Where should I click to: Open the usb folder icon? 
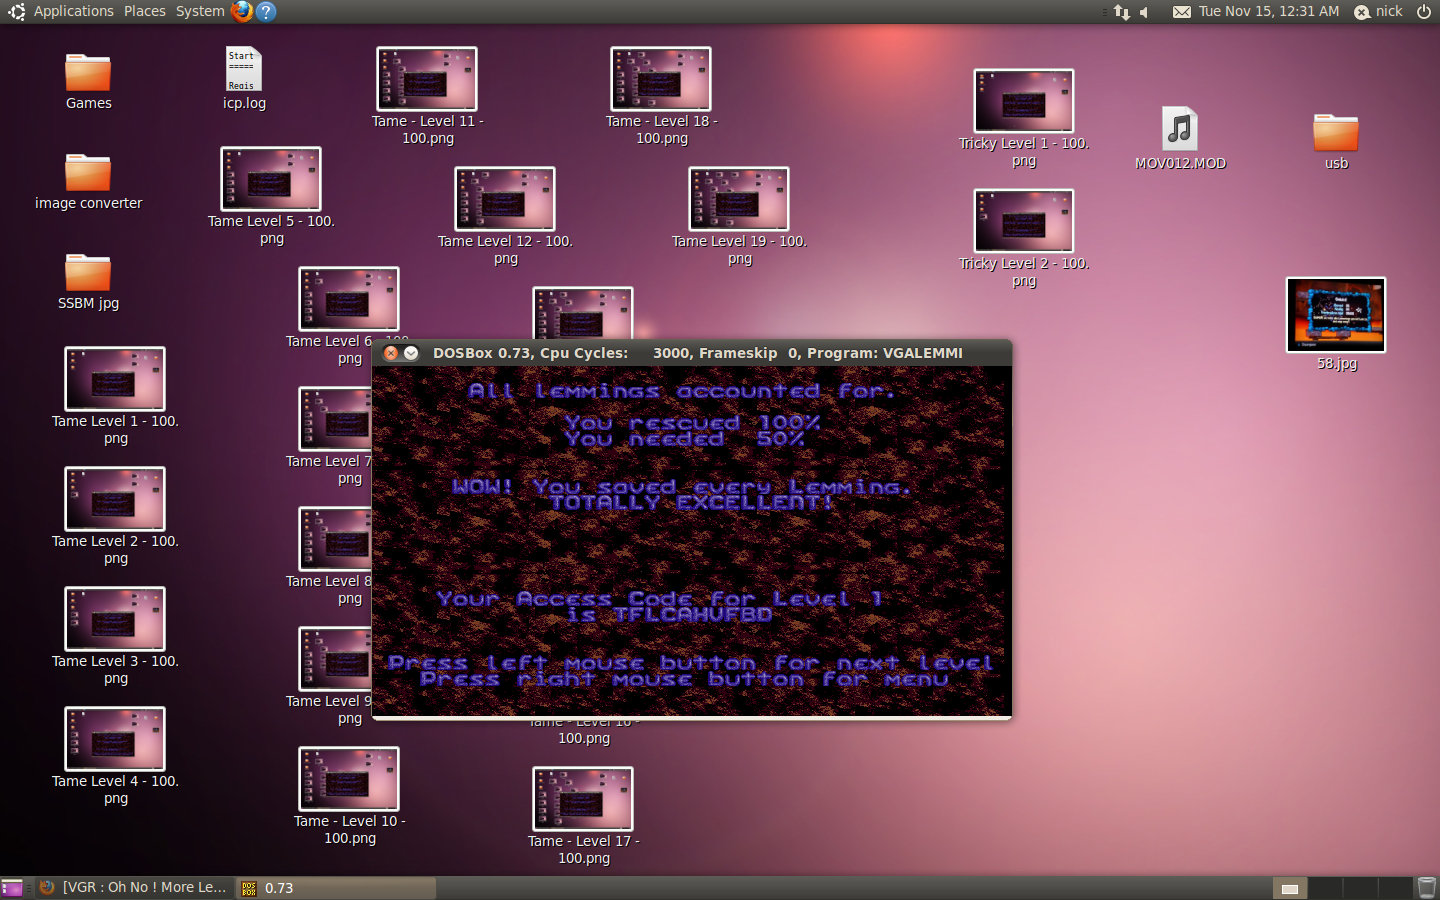click(x=1335, y=134)
